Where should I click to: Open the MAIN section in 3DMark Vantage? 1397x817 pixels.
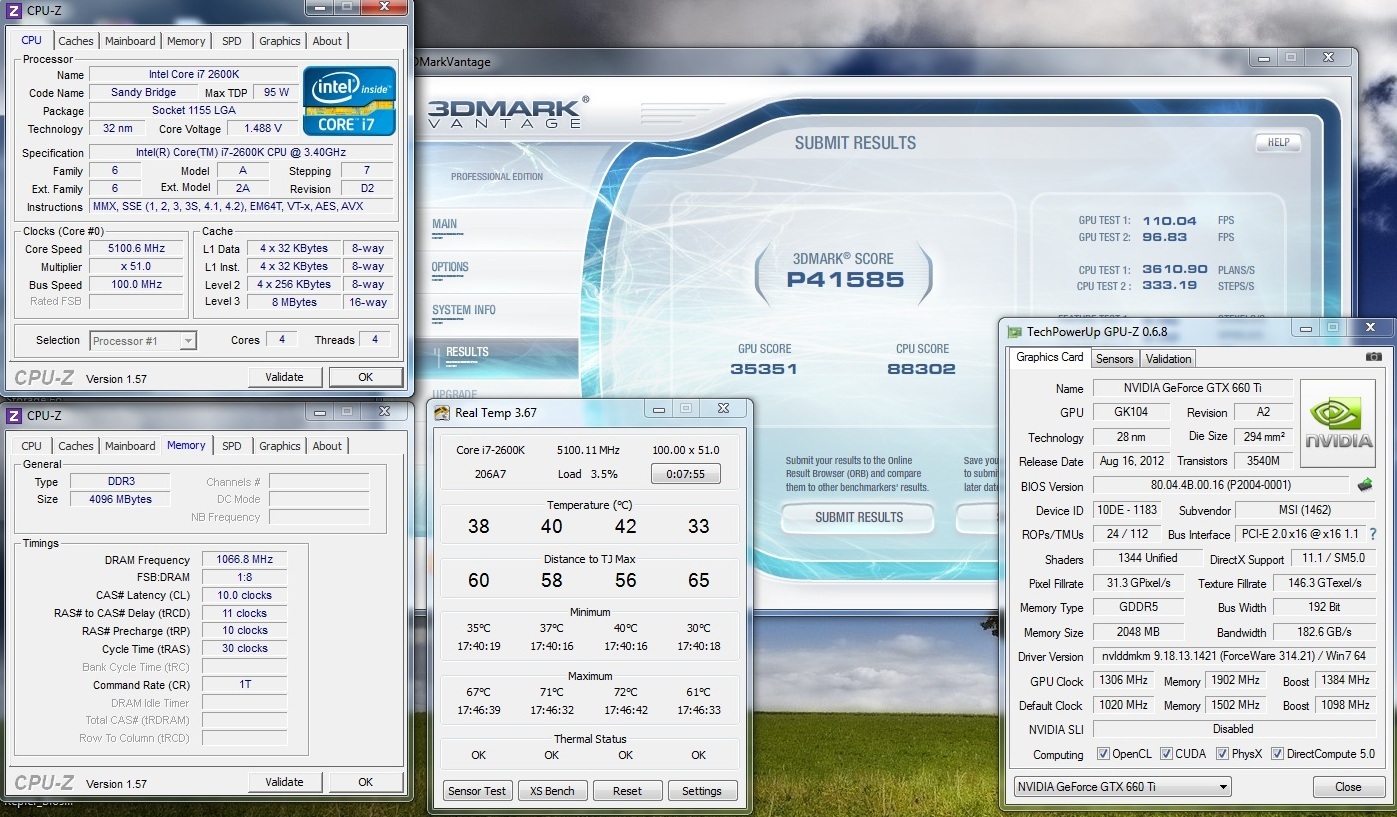point(445,224)
